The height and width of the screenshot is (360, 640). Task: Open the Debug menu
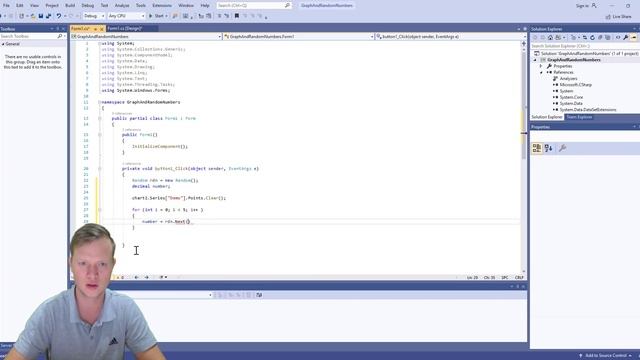tap(87, 5)
